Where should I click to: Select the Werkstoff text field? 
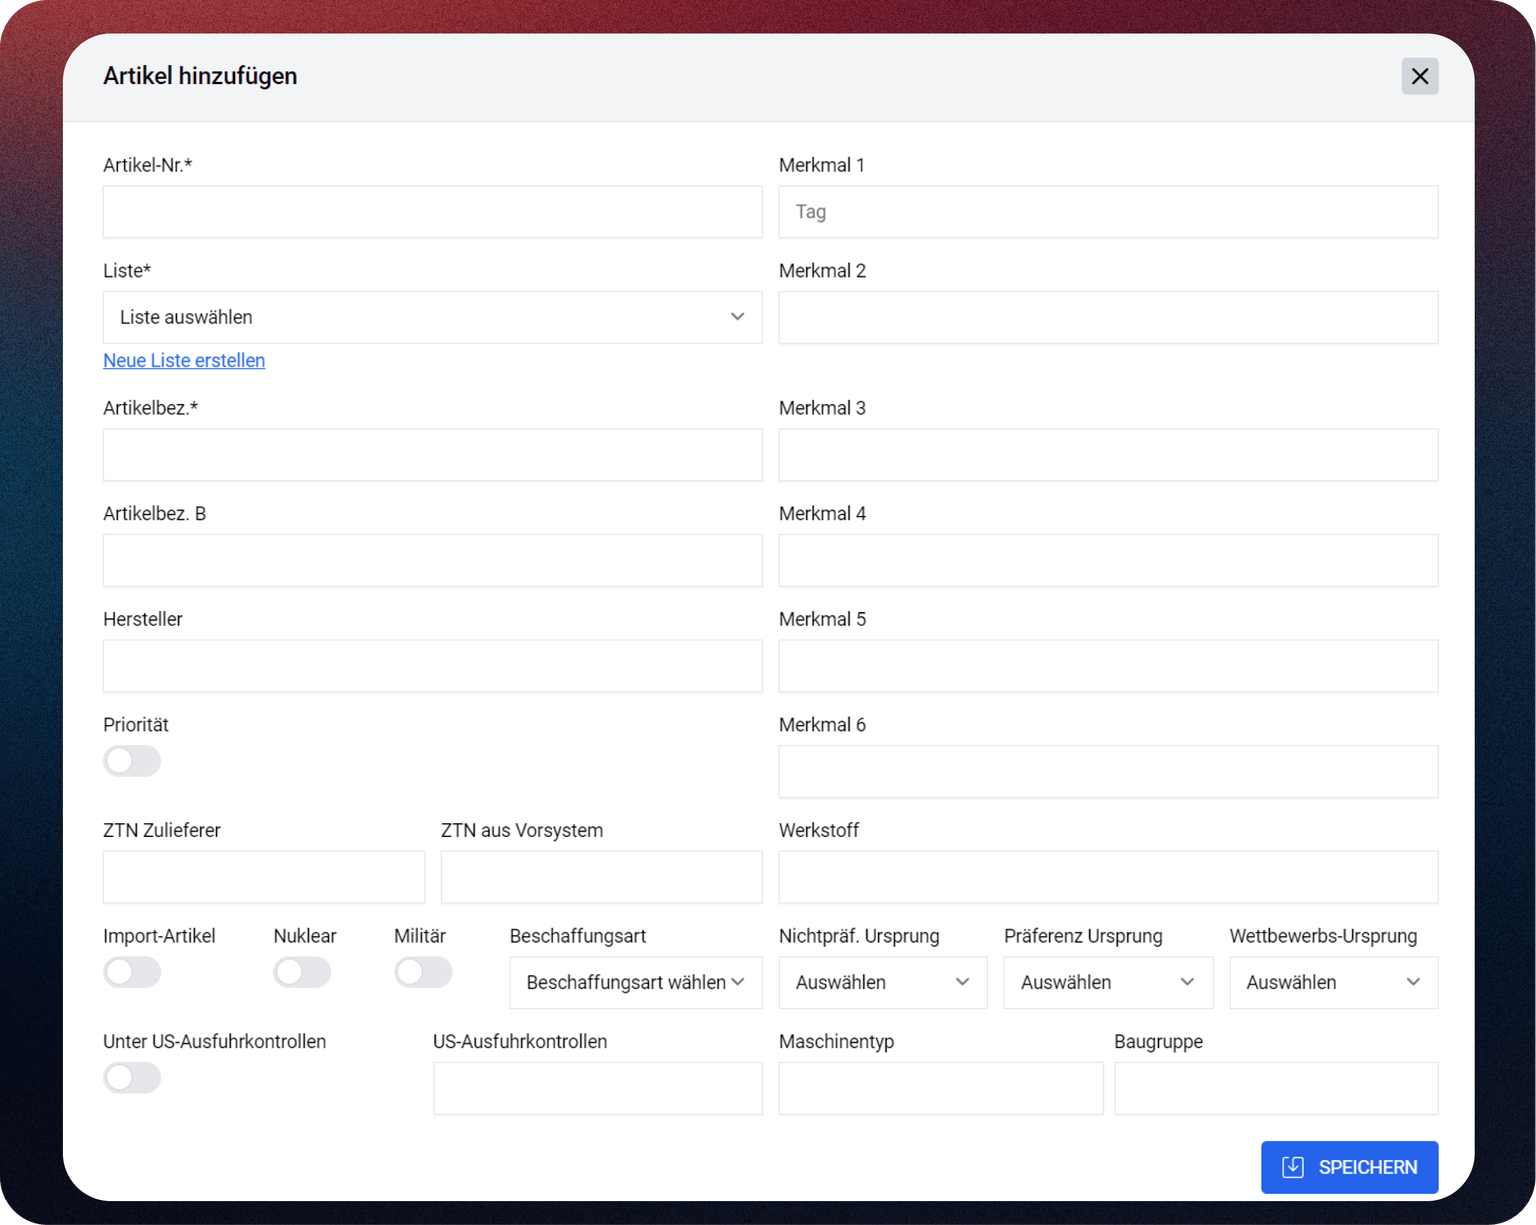click(1108, 877)
